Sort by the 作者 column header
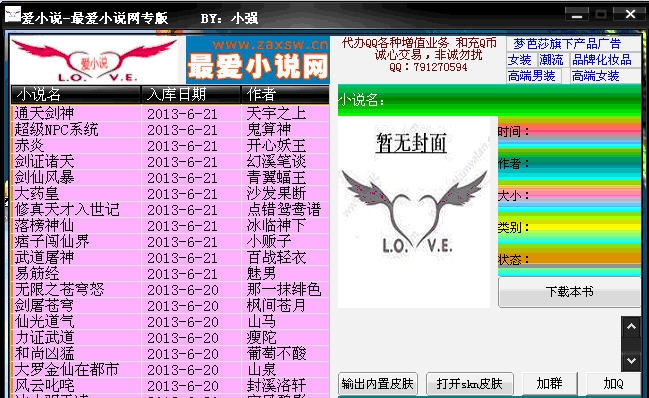Image resolution: width=649 pixels, height=398 pixels. pos(285,95)
